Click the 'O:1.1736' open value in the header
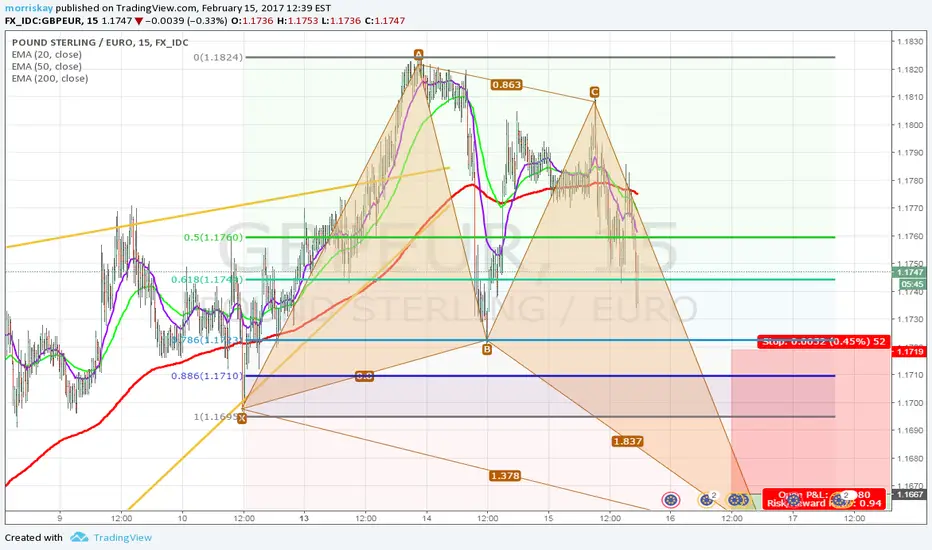The height and width of the screenshot is (550, 932). click(x=252, y=21)
